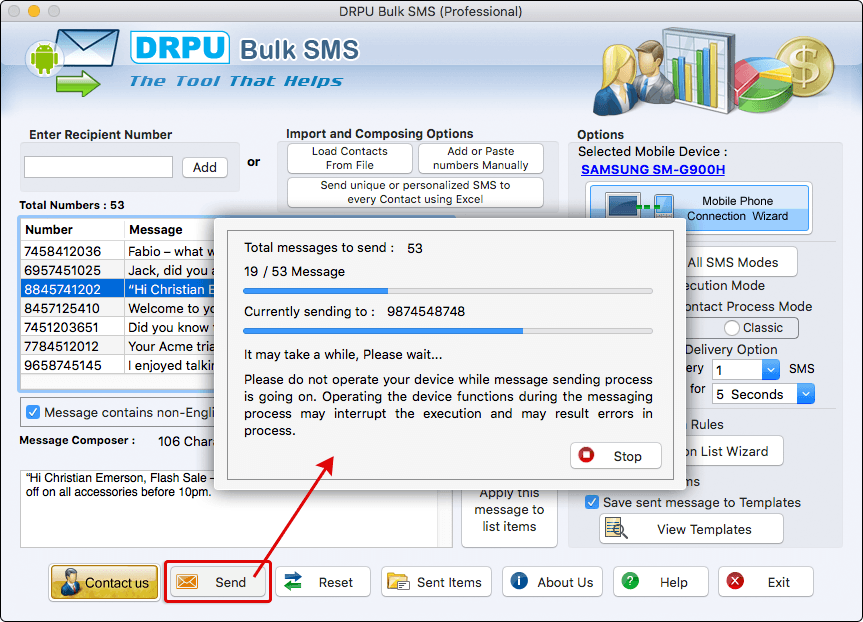863x622 pixels.
Task: Click the red stop icon beside Stop
Action: (x=586, y=455)
